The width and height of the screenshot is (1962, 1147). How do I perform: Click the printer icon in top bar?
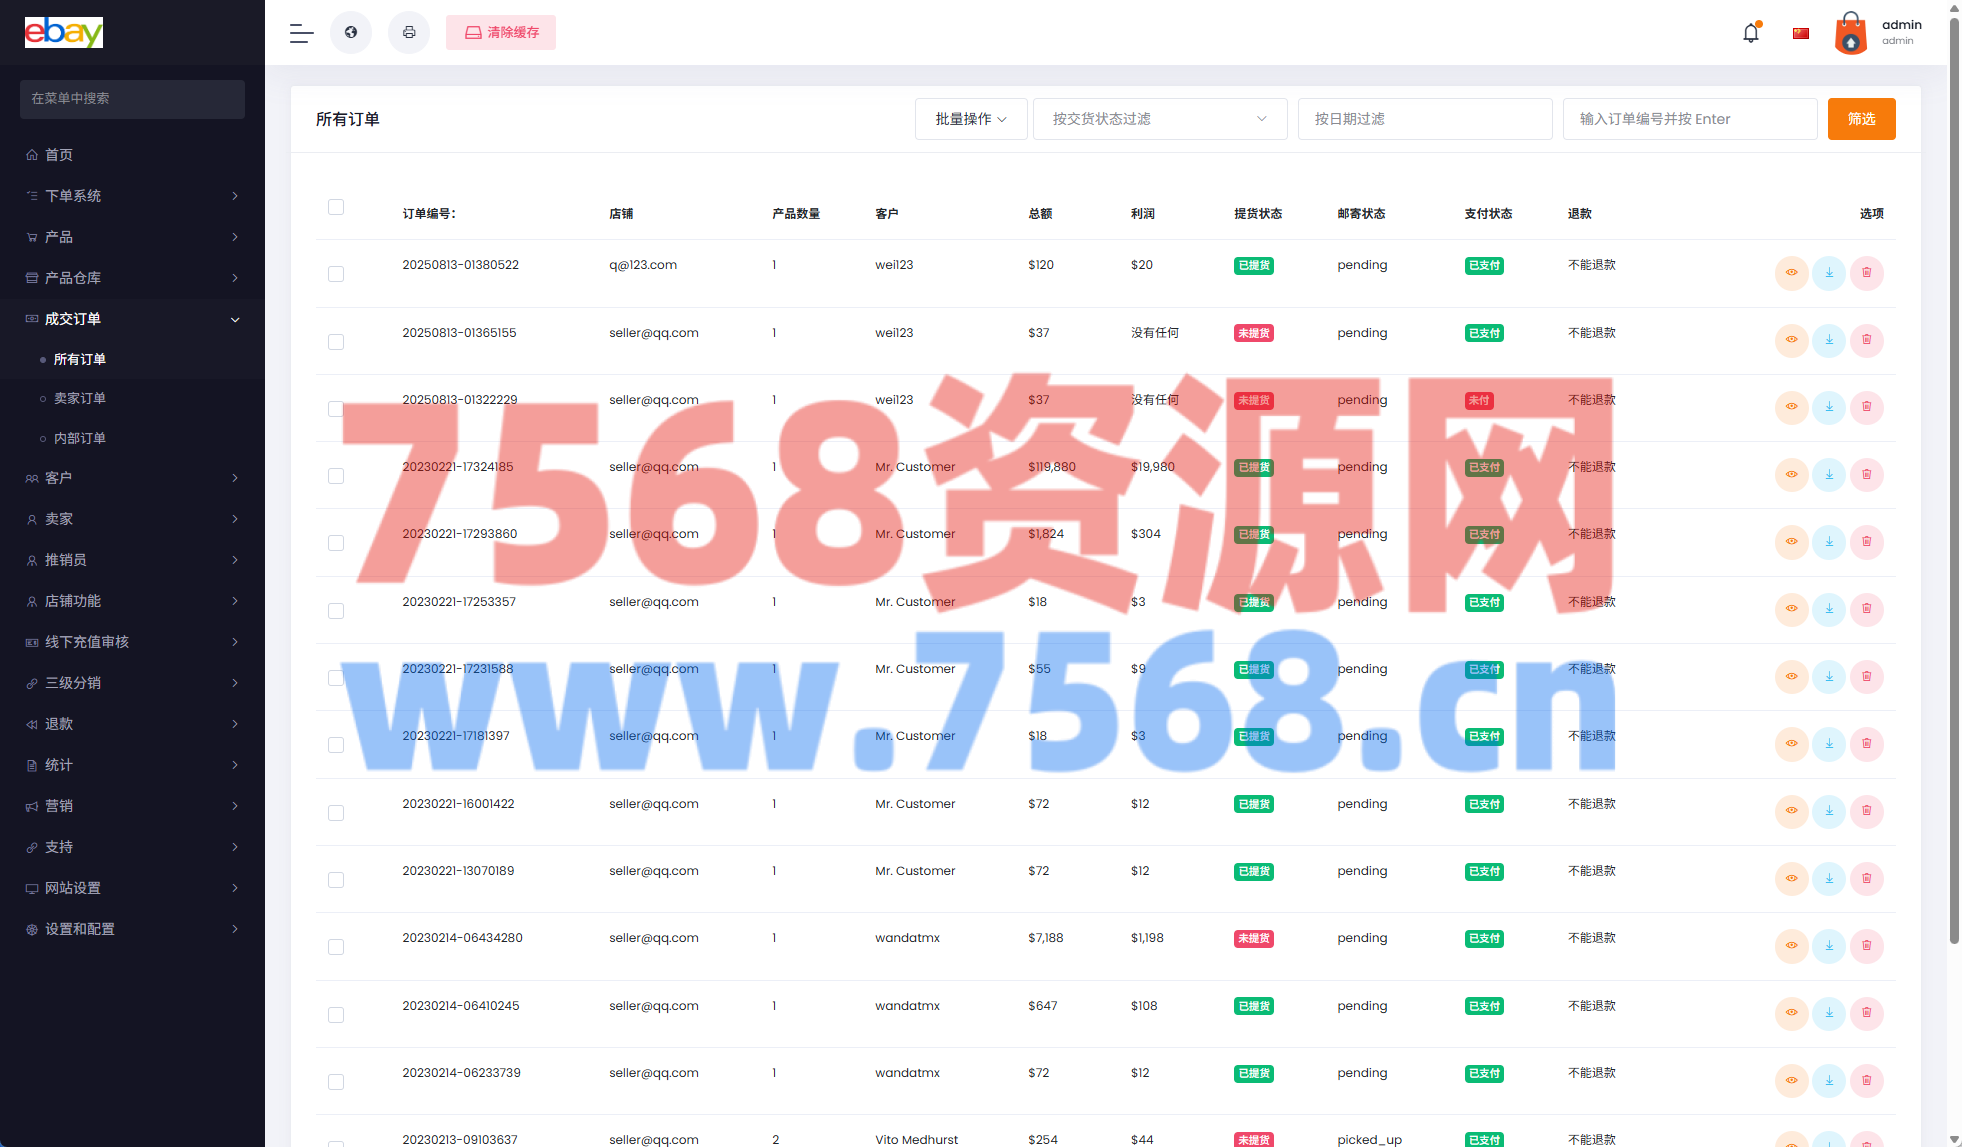tap(409, 32)
